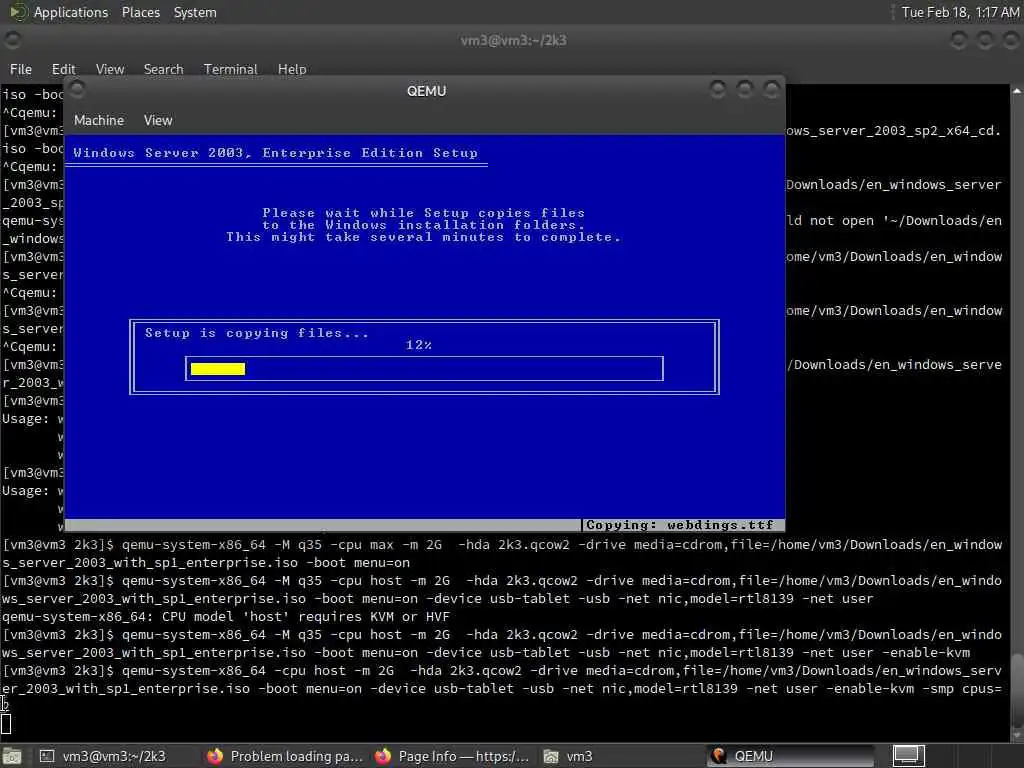1024x768 pixels.
Task: Open QEMU View menu
Action: (x=158, y=120)
